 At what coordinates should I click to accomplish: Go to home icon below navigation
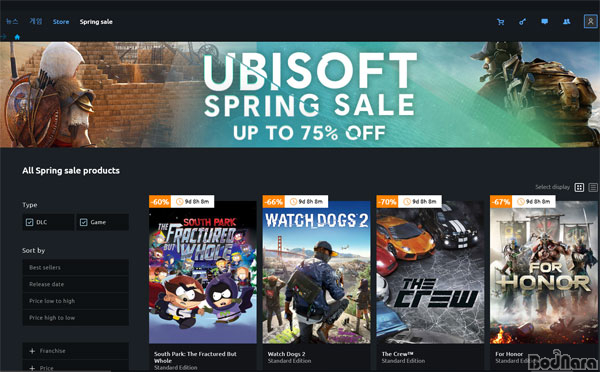click(x=17, y=37)
